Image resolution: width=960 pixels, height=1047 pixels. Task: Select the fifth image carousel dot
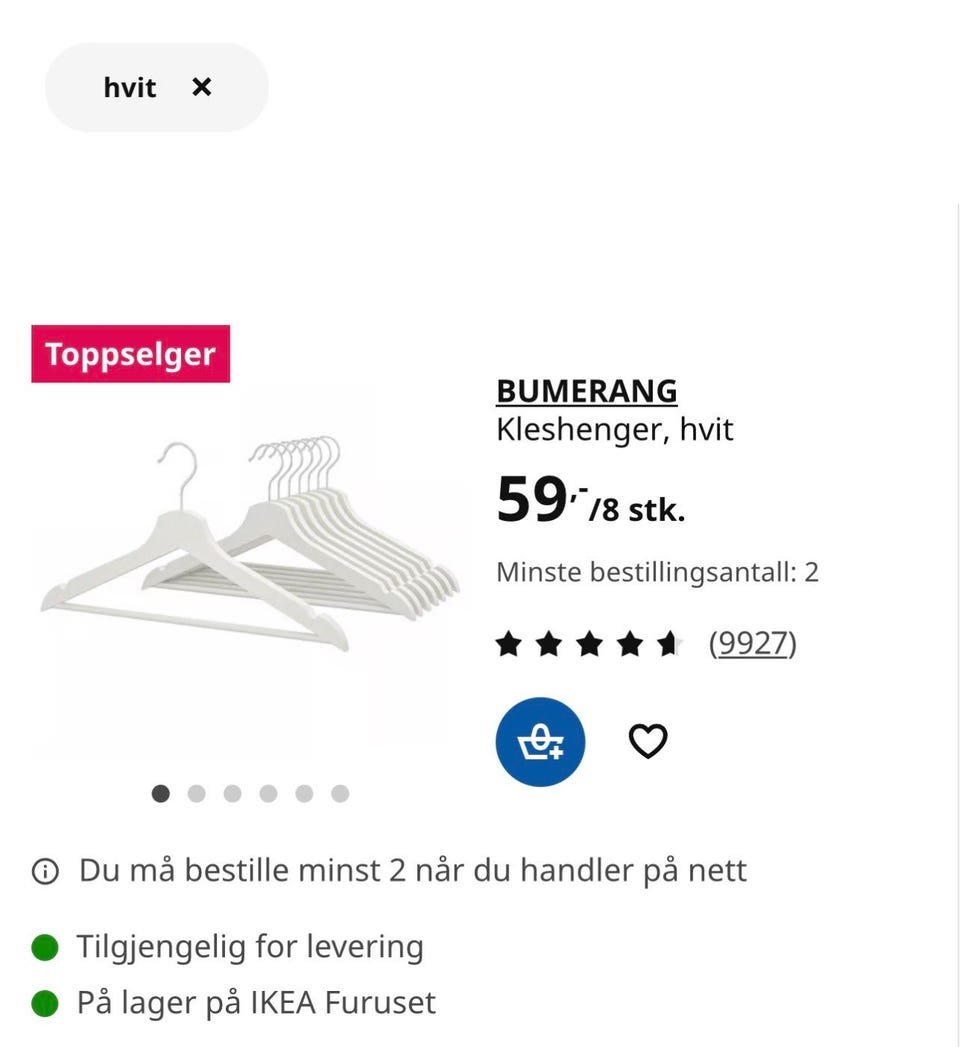click(304, 793)
